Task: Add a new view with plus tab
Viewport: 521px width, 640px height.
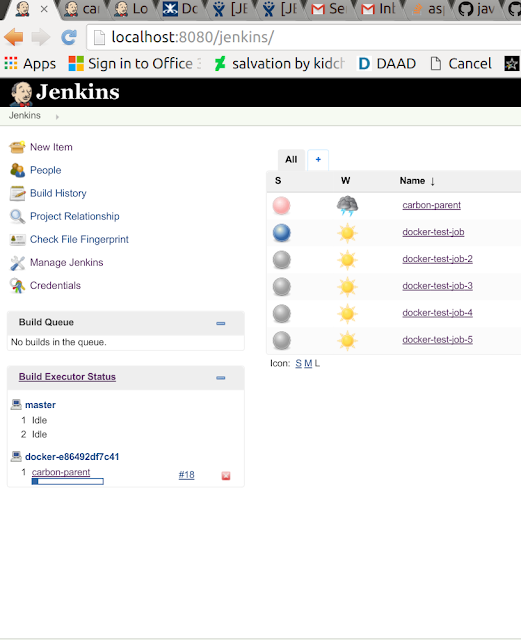Action: [318, 160]
